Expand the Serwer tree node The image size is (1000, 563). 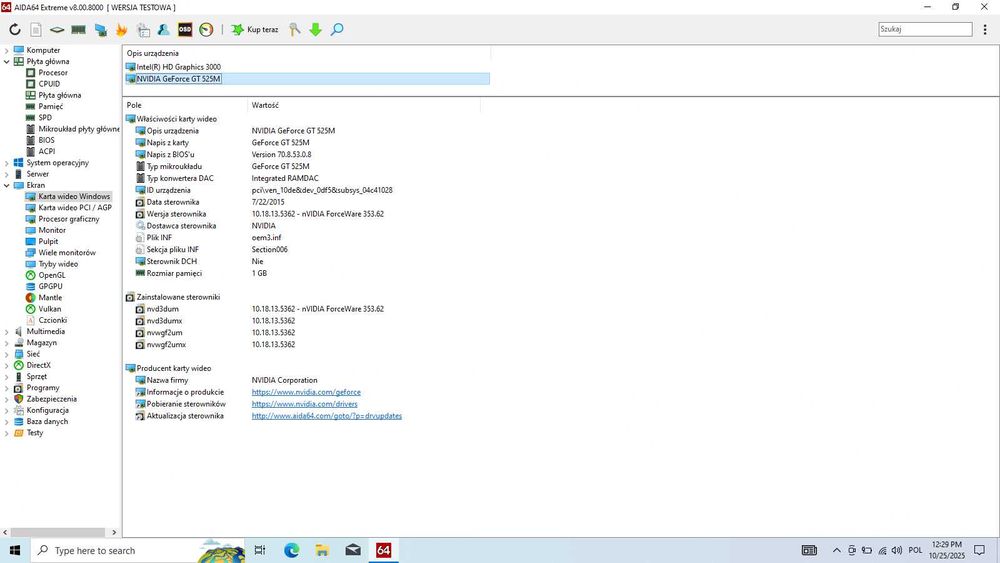click(x=6, y=174)
